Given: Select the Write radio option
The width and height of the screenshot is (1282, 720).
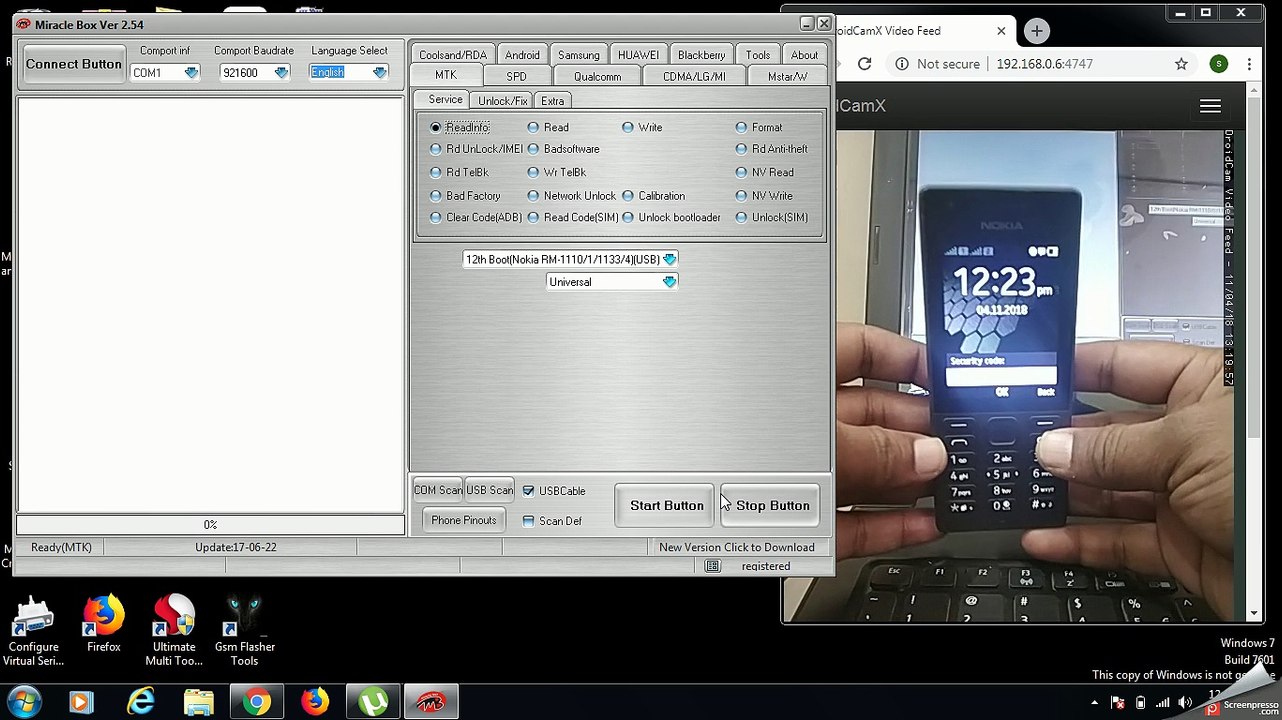Looking at the screenshot, I should [628, 128].
